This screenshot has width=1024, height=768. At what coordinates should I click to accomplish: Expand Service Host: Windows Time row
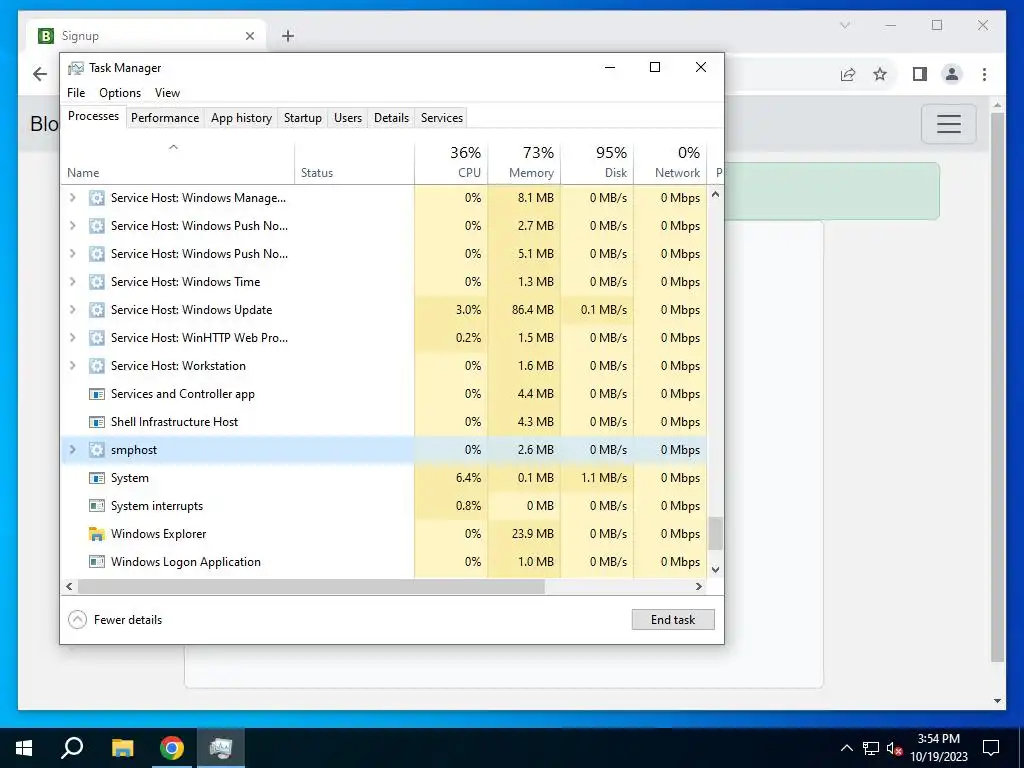pyautogui.click(x=72, y=282)
